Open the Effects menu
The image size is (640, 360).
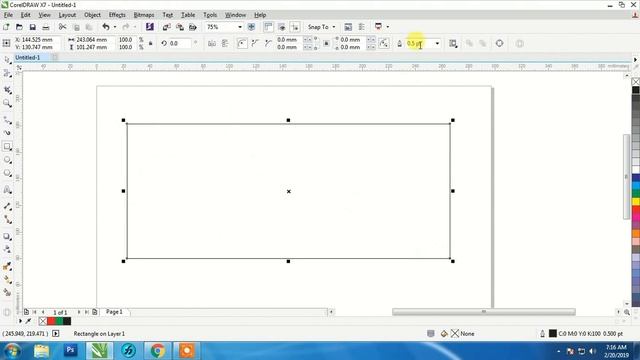click(x=117, y=15)
